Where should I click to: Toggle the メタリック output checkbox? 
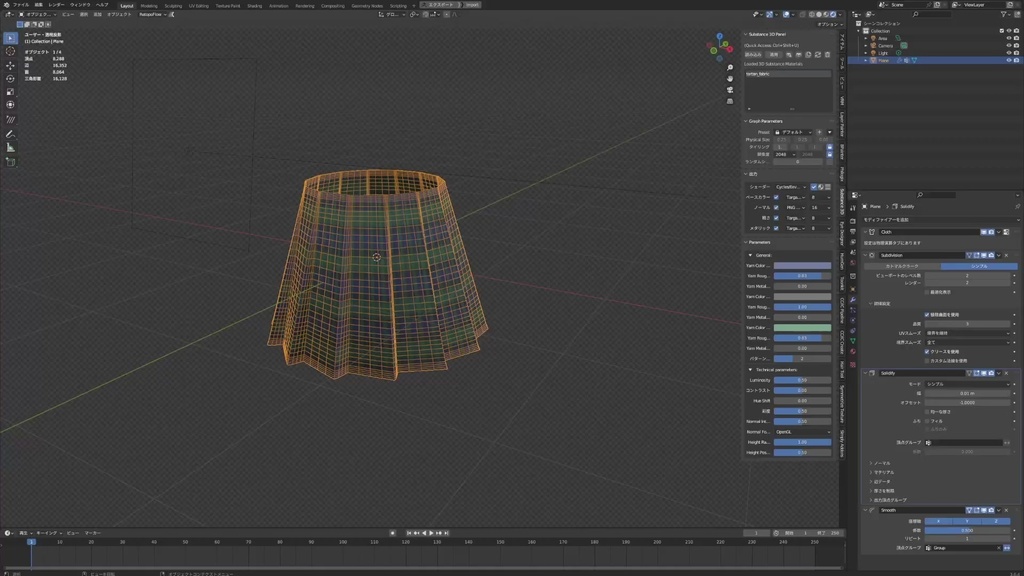point(776,229)
